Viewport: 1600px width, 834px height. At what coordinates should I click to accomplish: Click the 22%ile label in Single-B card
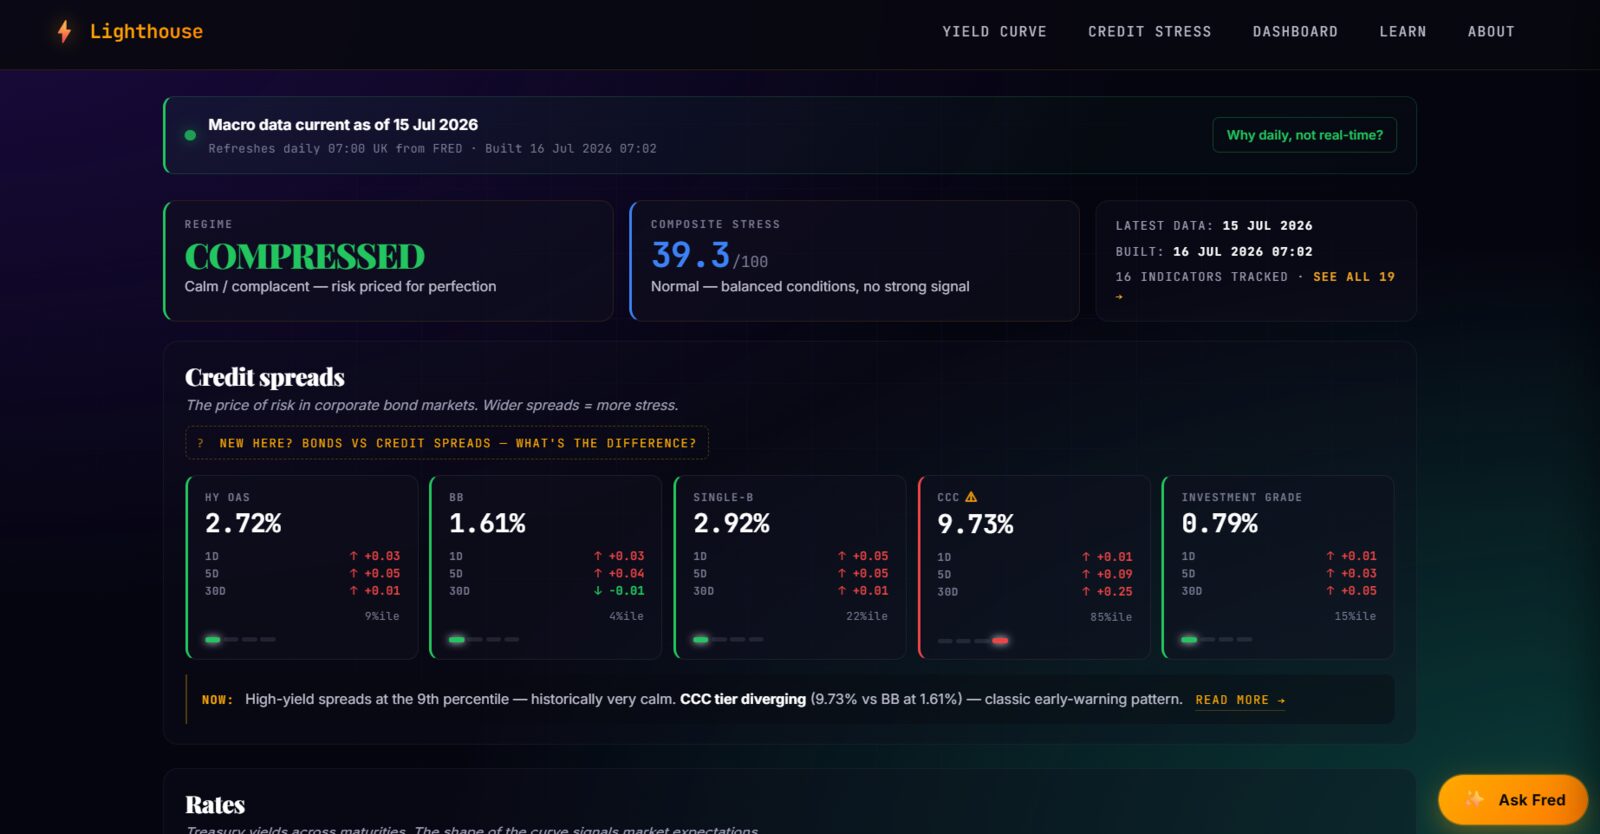[867, 616]
